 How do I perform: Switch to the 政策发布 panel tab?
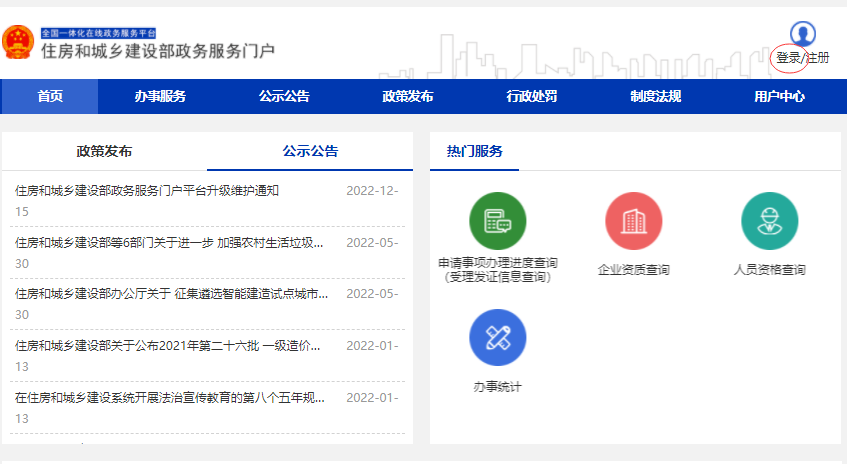pyautogui.click(x=104, y=151)
